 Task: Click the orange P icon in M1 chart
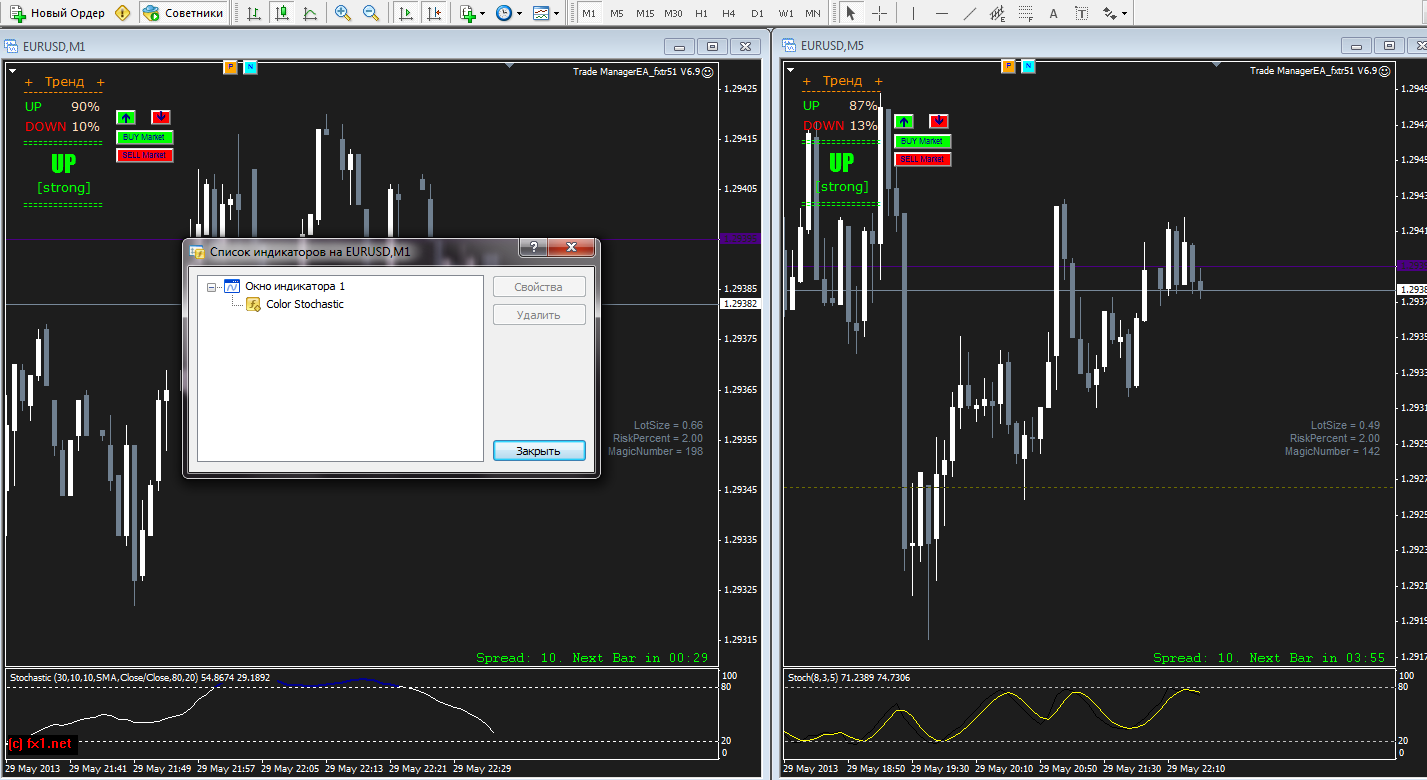(230, 67)
